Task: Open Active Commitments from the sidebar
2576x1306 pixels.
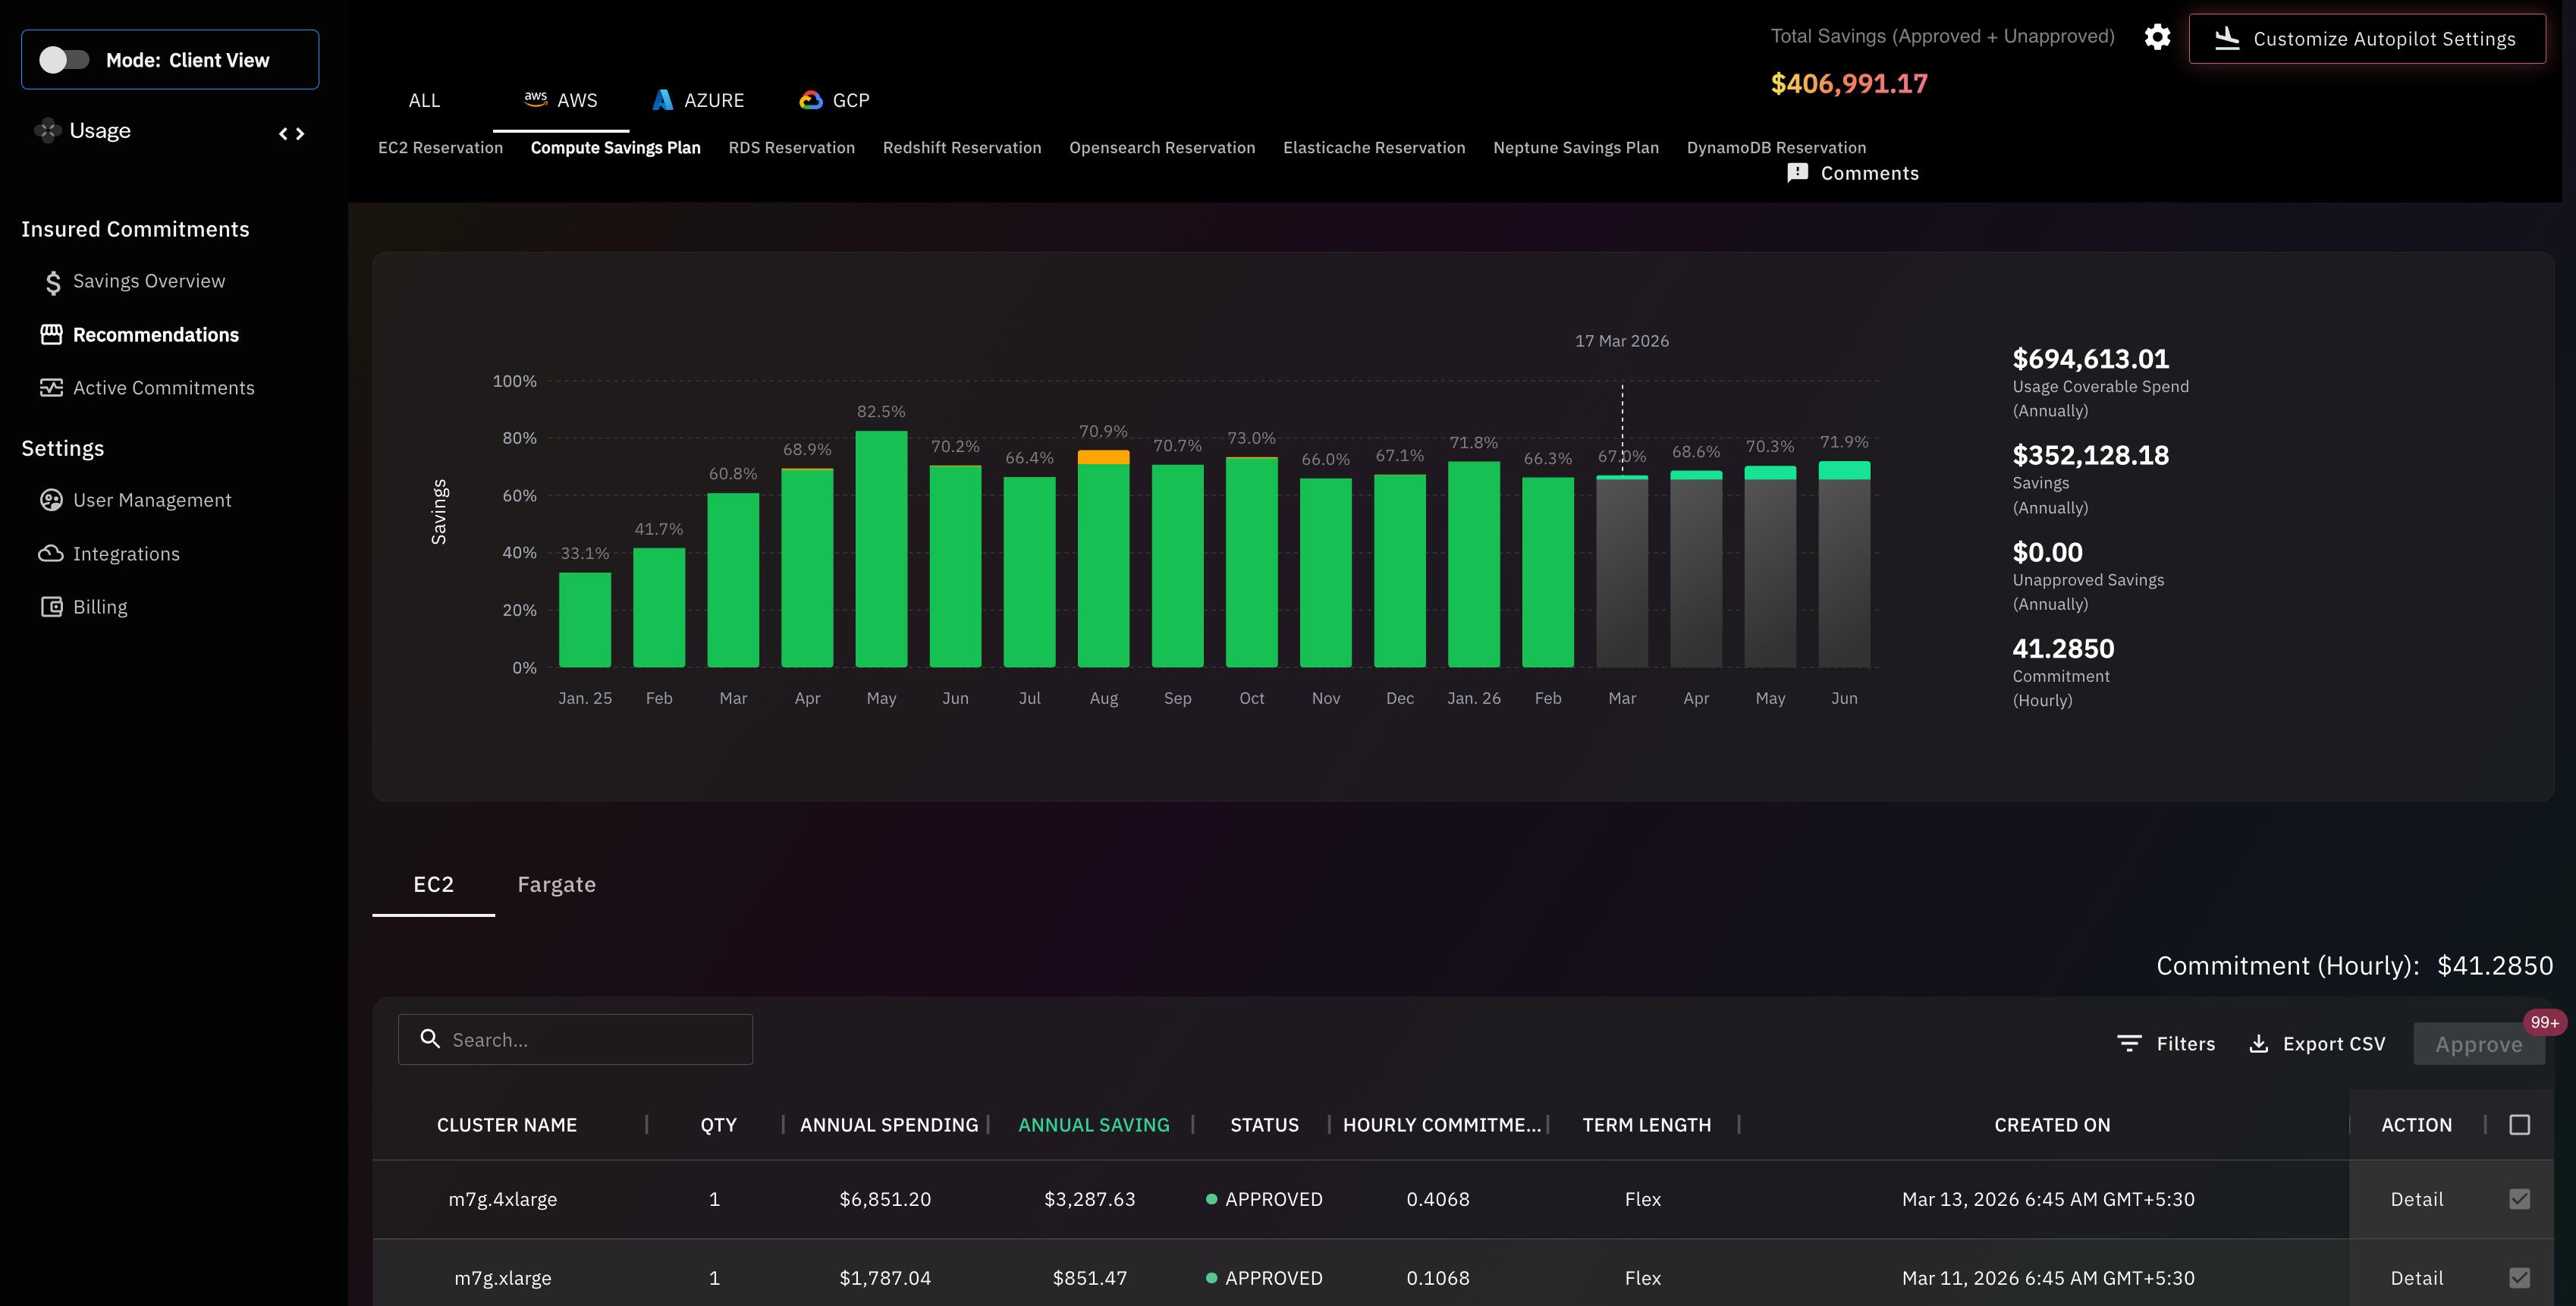Action: (x=163, y=388)
